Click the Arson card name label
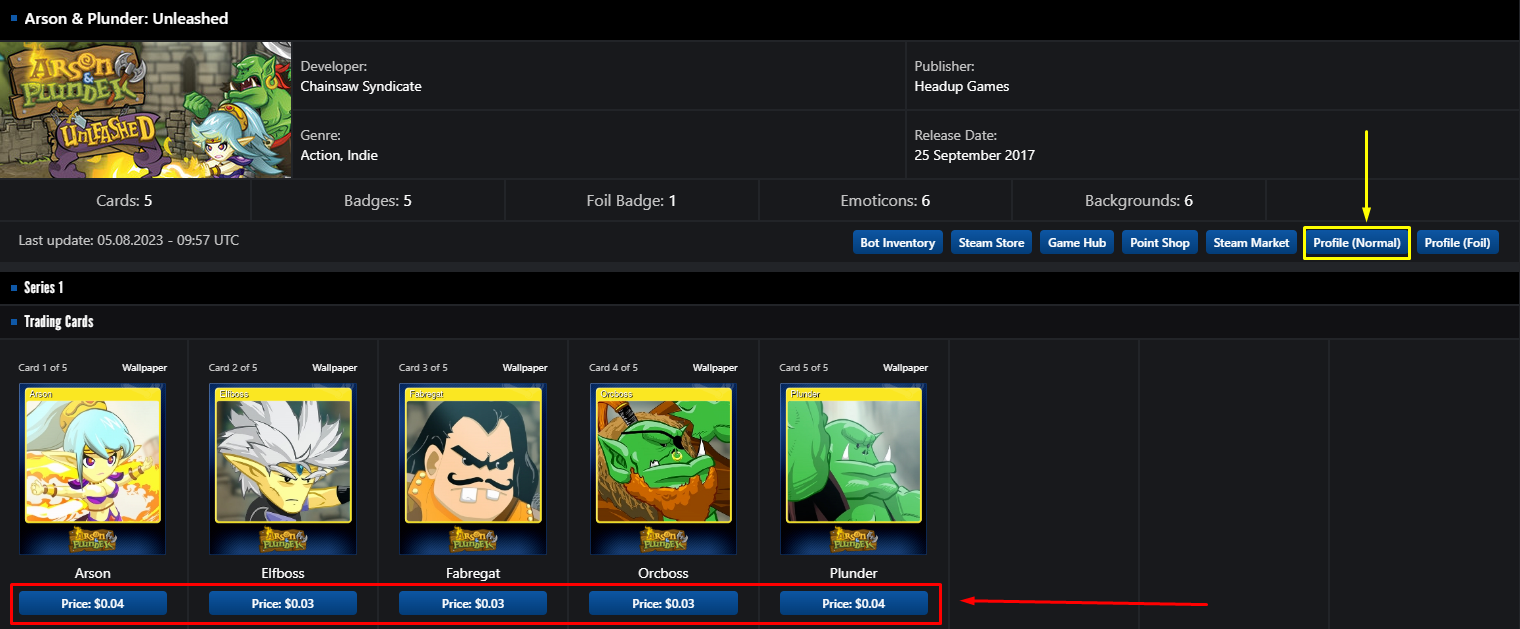Viewport: 1520px width, 629px height. tap(93, 573)
